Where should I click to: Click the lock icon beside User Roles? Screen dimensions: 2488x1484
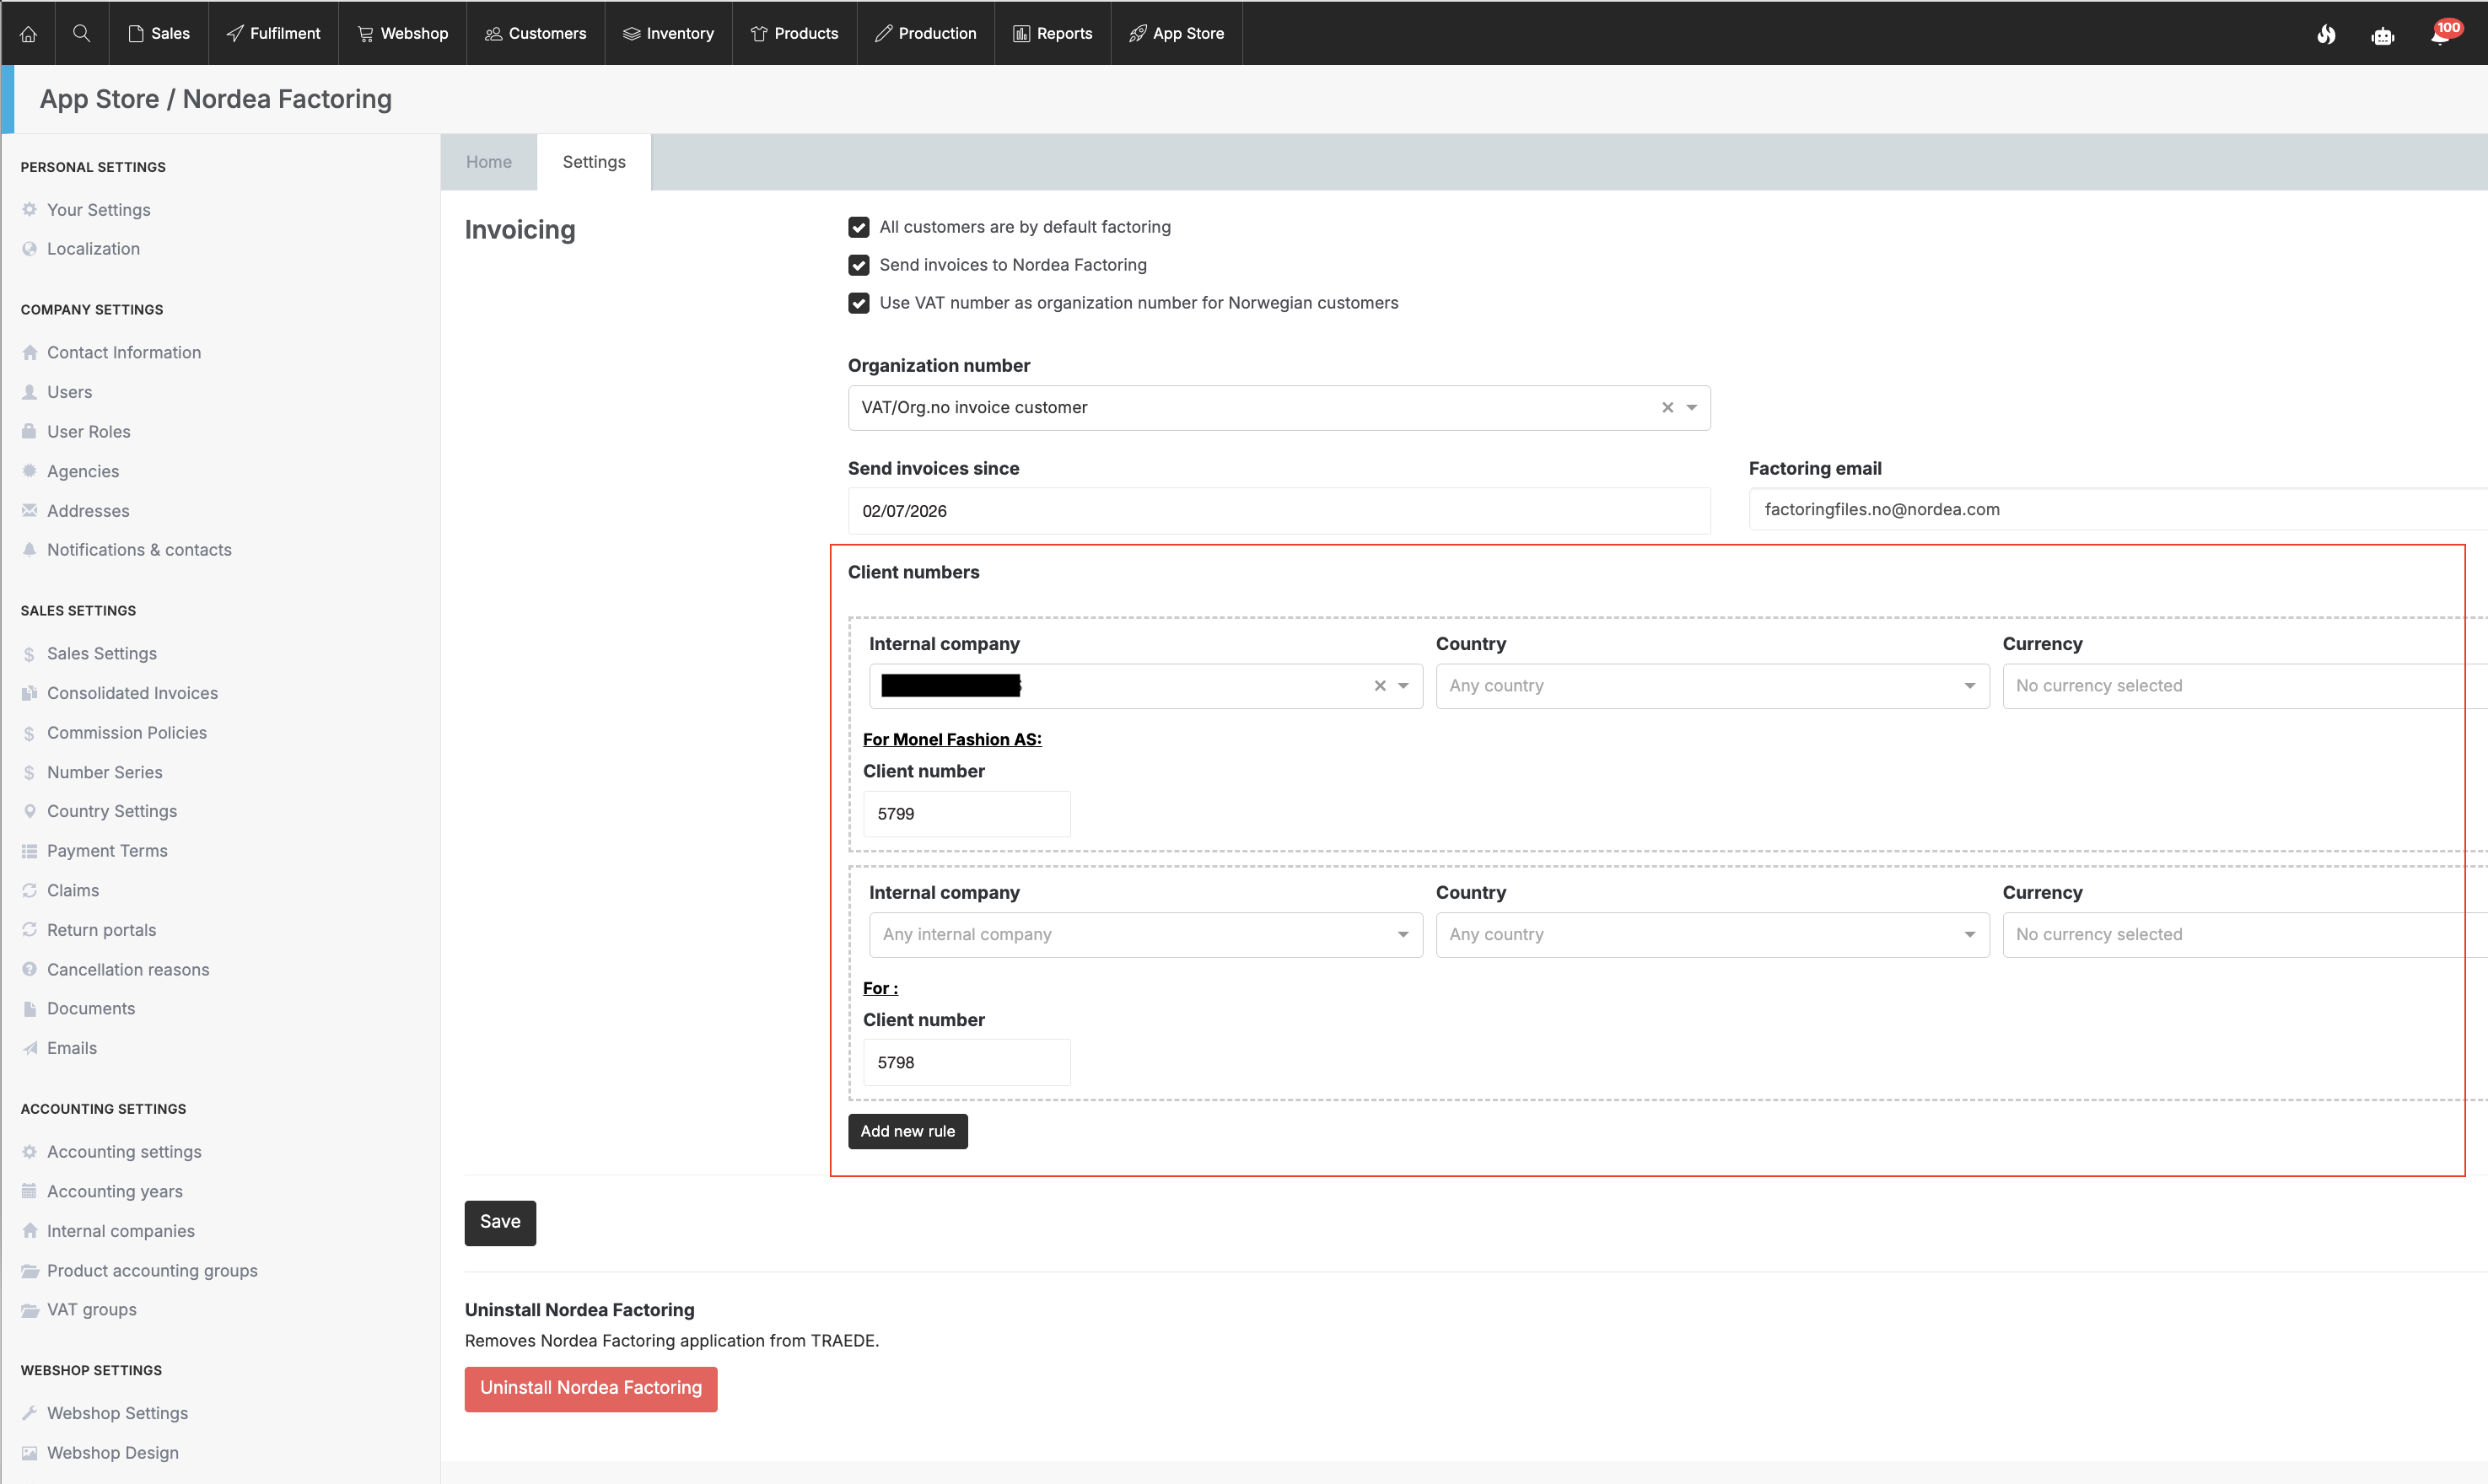(x=30, y=432)
